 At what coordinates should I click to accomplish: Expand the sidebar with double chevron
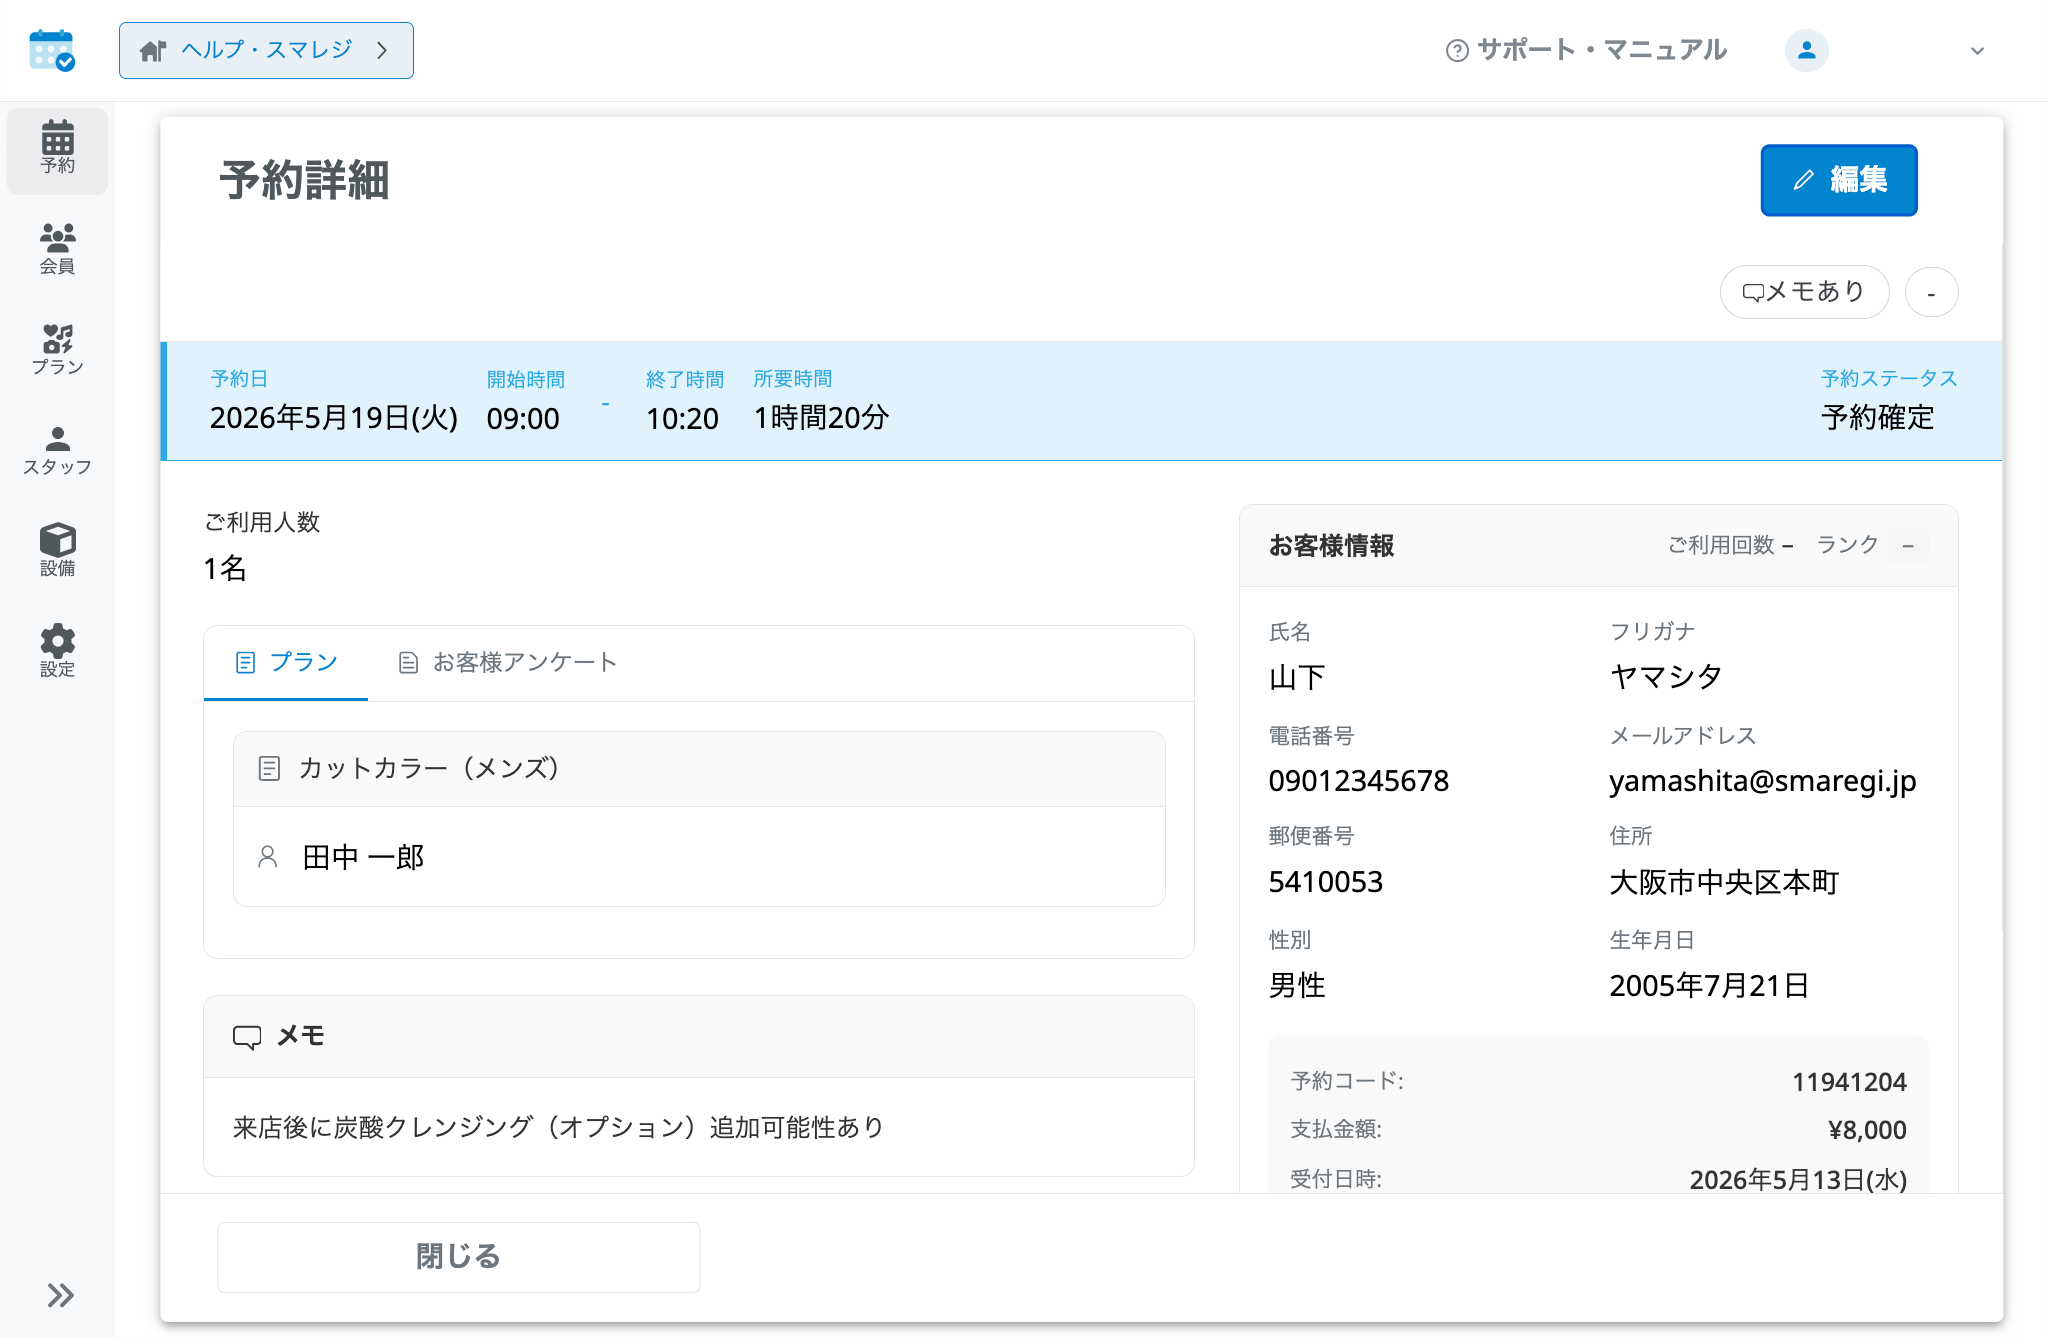point(60,1295)
